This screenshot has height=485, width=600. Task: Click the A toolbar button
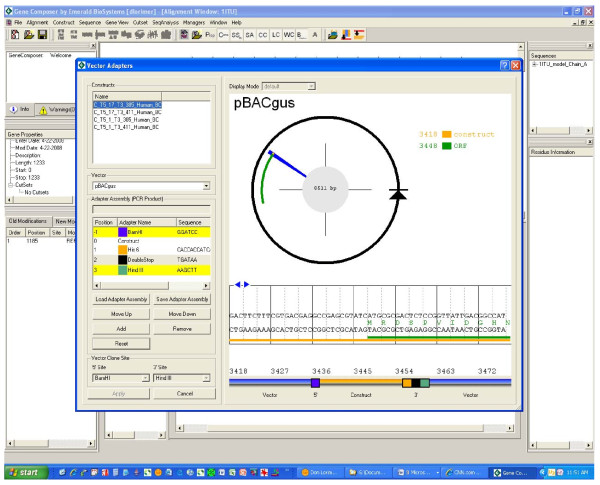(x=315, y=35)
